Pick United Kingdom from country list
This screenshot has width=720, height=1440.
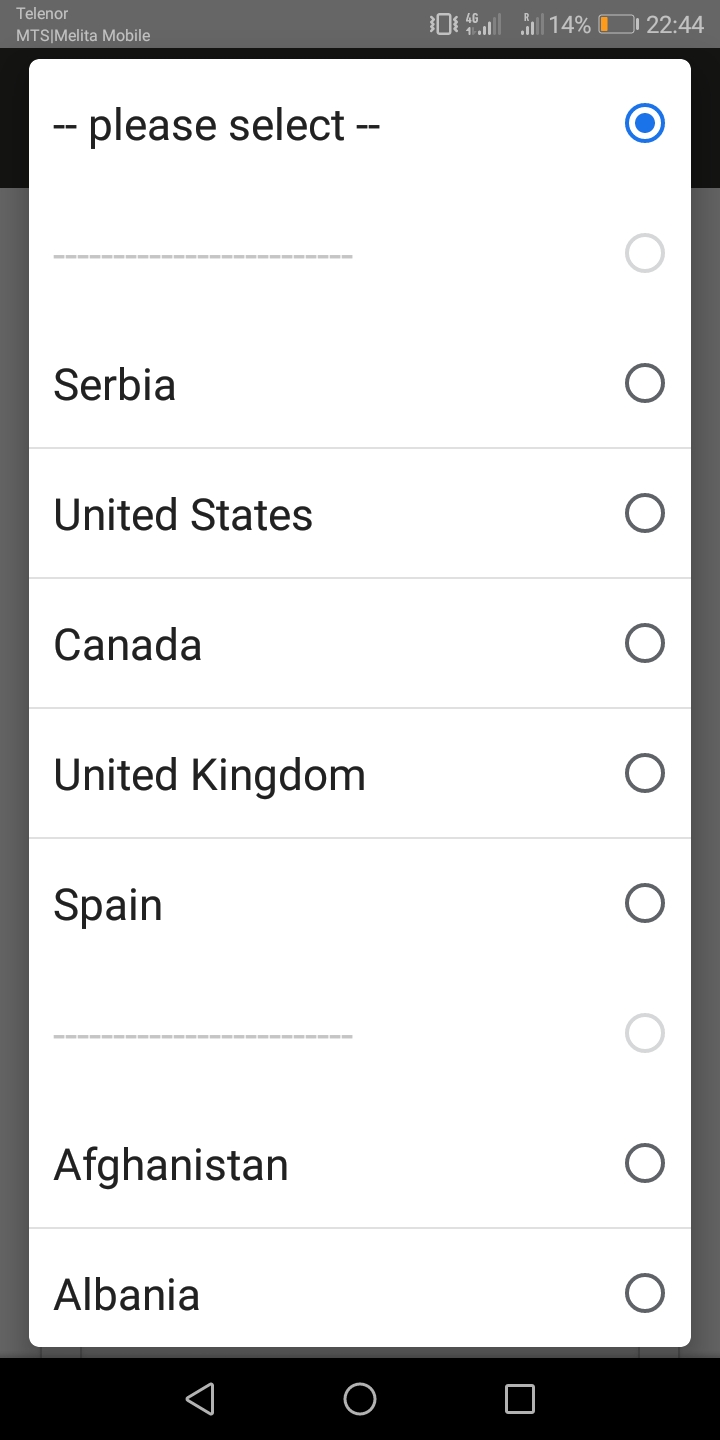(x=360, y=773)
